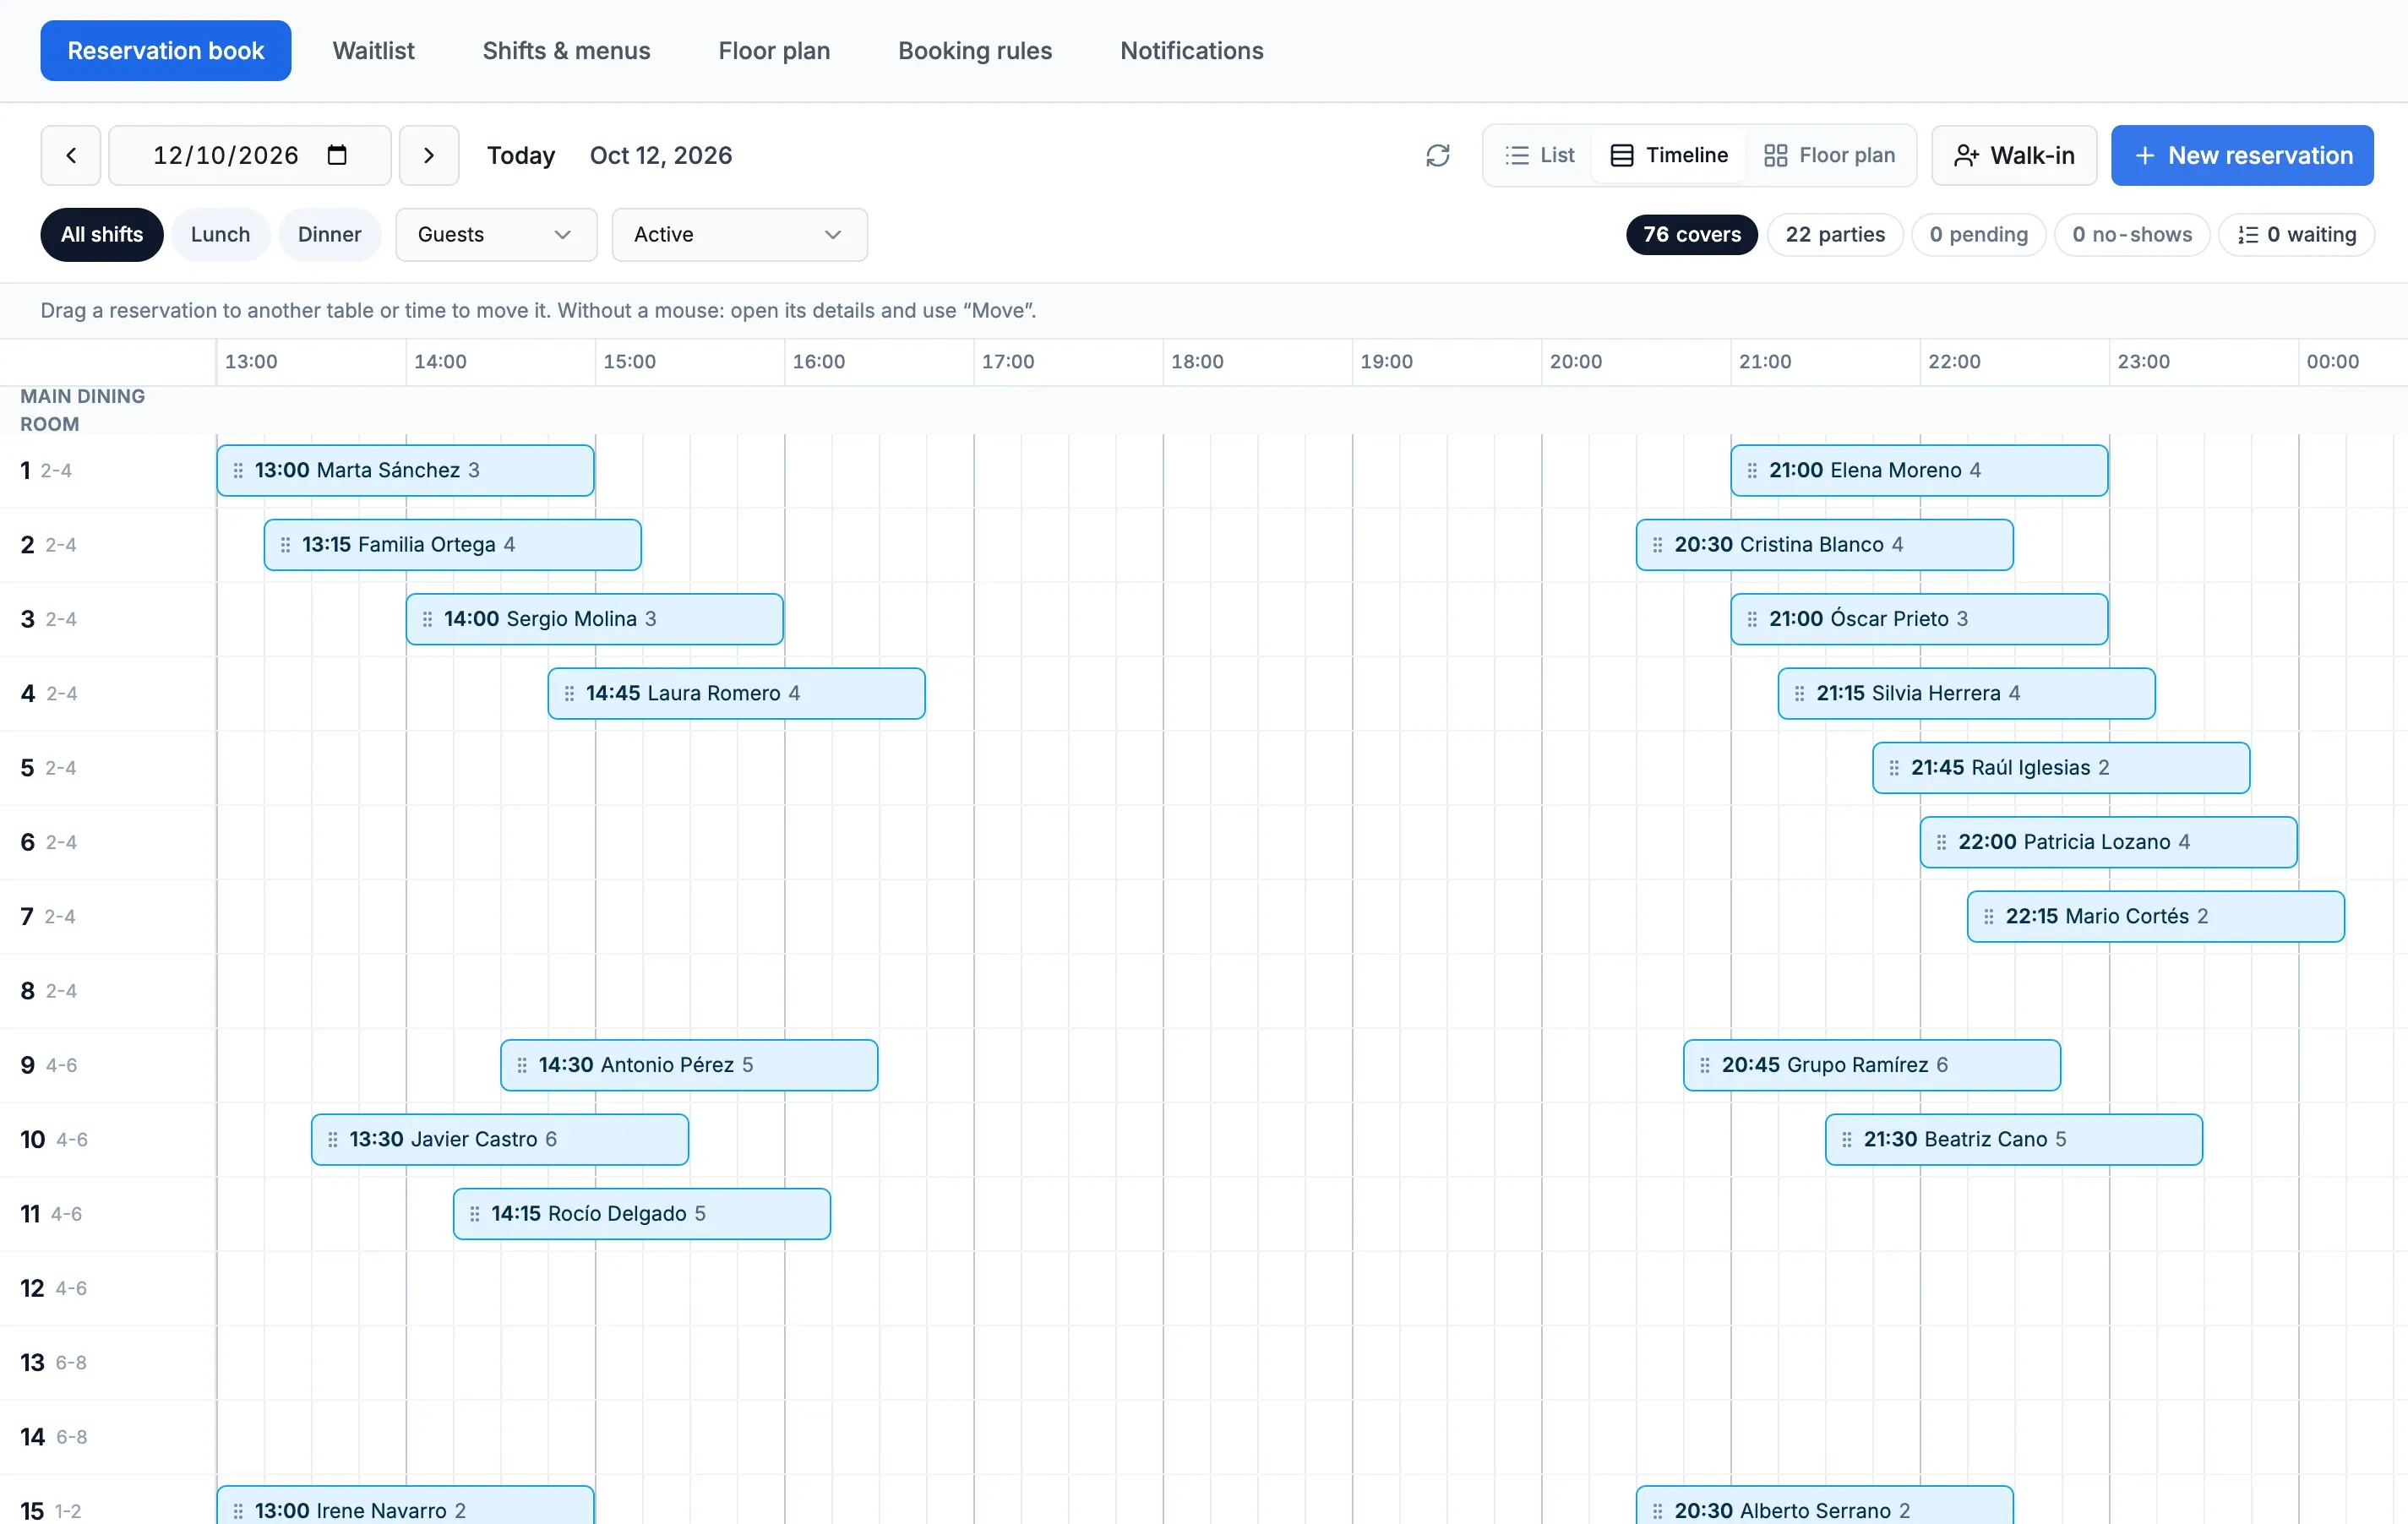Click the 76 covers badge
2408x1524 pixels.
1692,234
